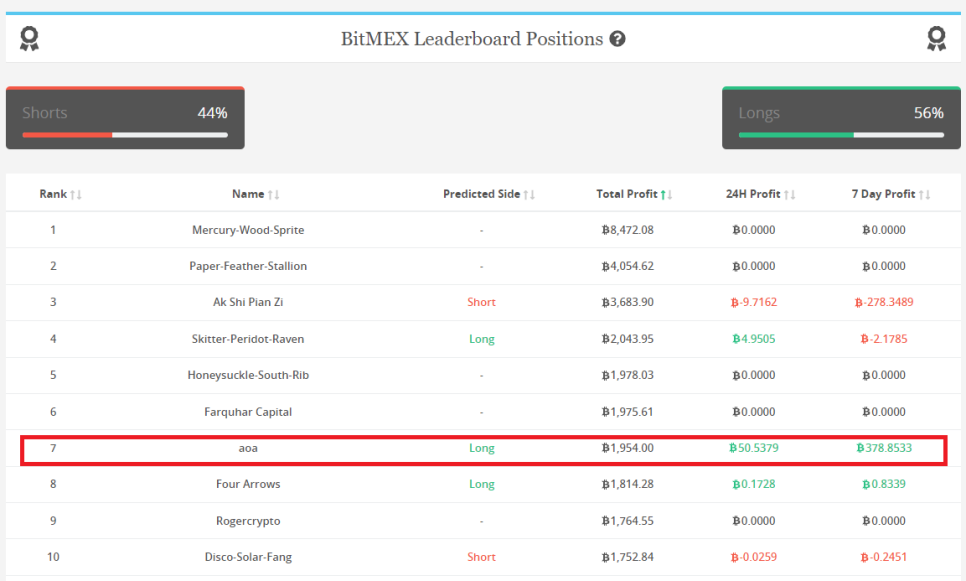The image size is (966, 581).
Task: Click total profit 1,764.55
Action: 627,521
